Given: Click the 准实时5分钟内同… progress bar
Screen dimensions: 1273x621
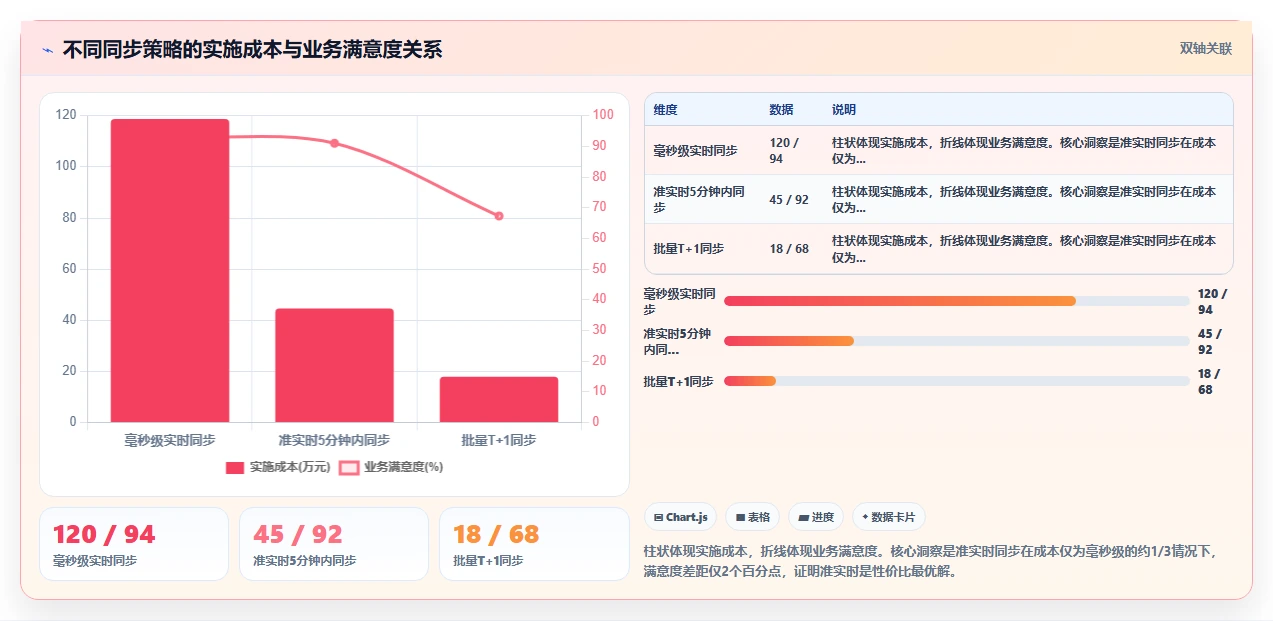Looking at the screenshot, I should click(957, 341).
